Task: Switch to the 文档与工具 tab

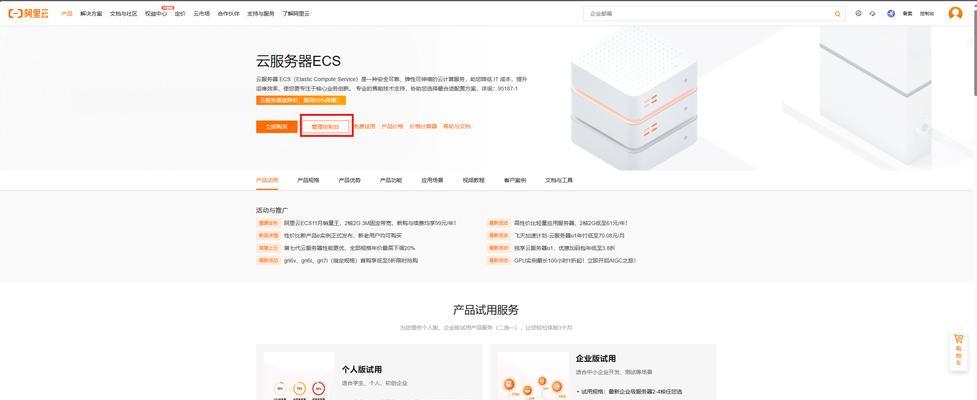Action: coord(559,180)
